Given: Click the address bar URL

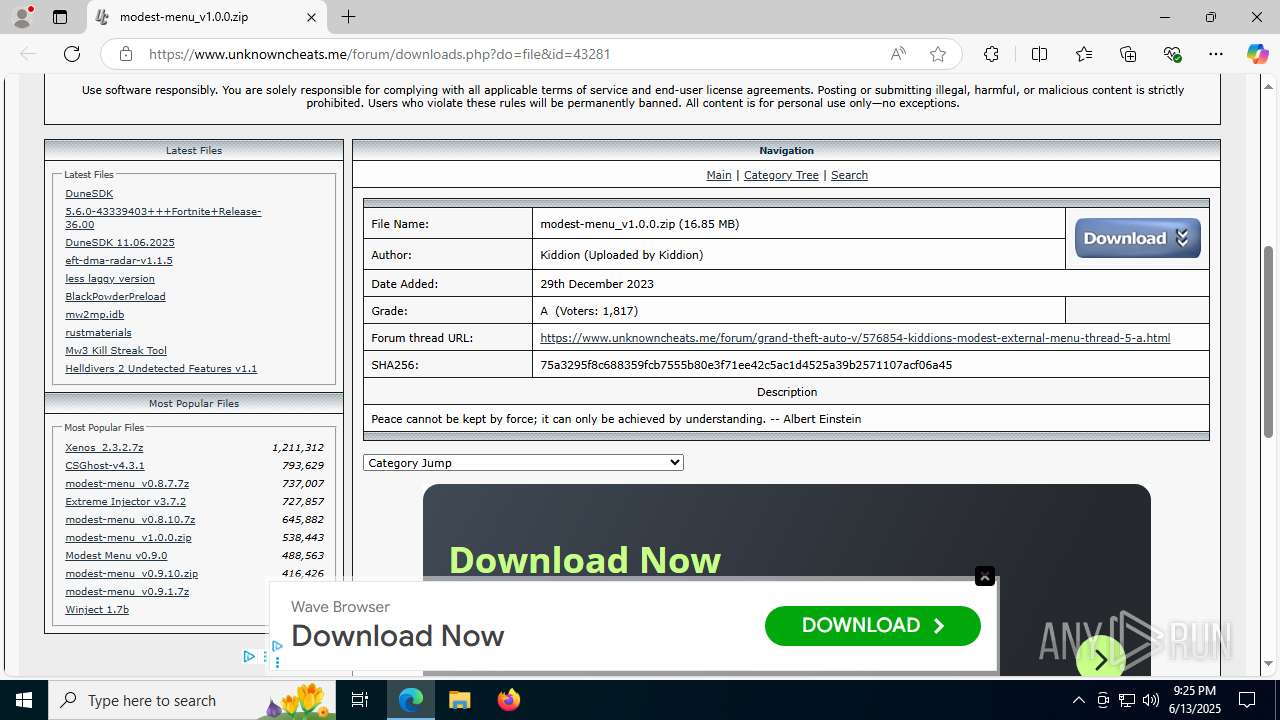Looking at the screenshot, I should pyautogui.click(x=379, y=54).
